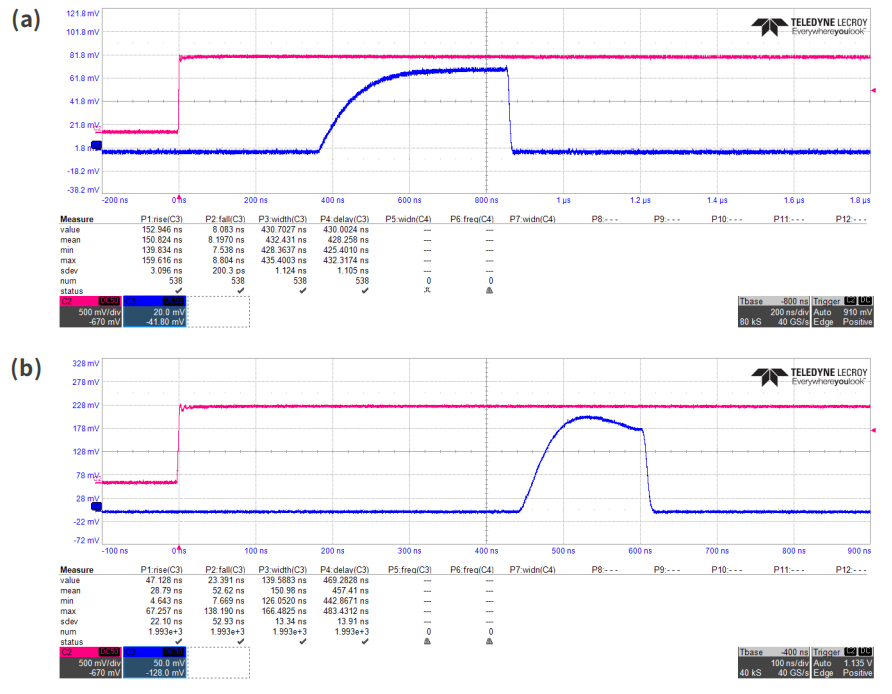
Task: Click the P5 status icon in panel (a)
Action: coord(427,291)
